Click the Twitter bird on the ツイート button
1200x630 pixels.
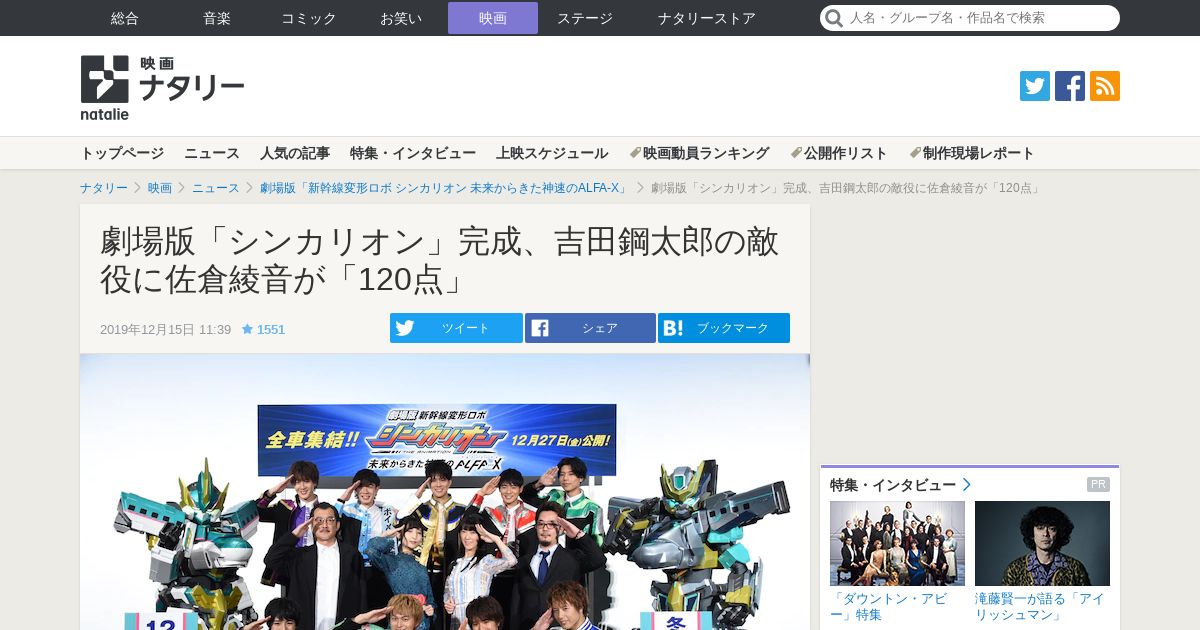404,328
